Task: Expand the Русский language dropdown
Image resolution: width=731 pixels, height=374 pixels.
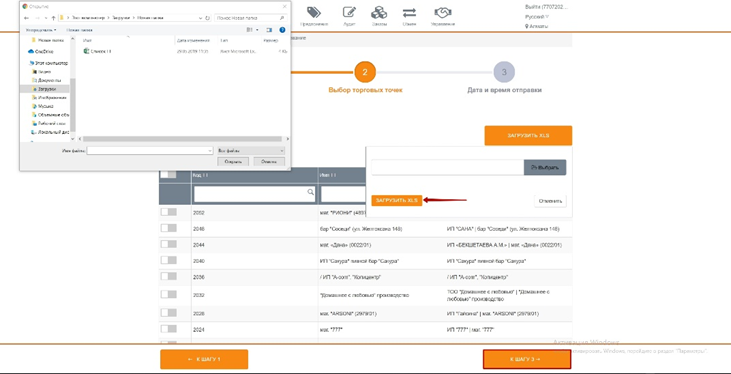Action: [537, 16]
